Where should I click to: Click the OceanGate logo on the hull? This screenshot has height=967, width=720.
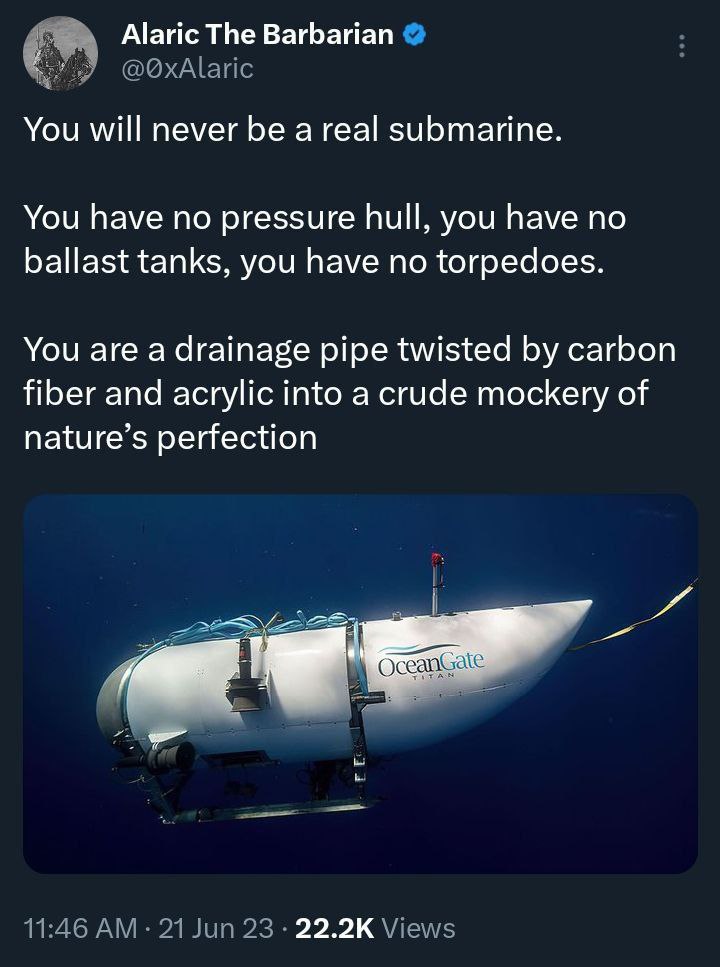(x=431, y=660)
